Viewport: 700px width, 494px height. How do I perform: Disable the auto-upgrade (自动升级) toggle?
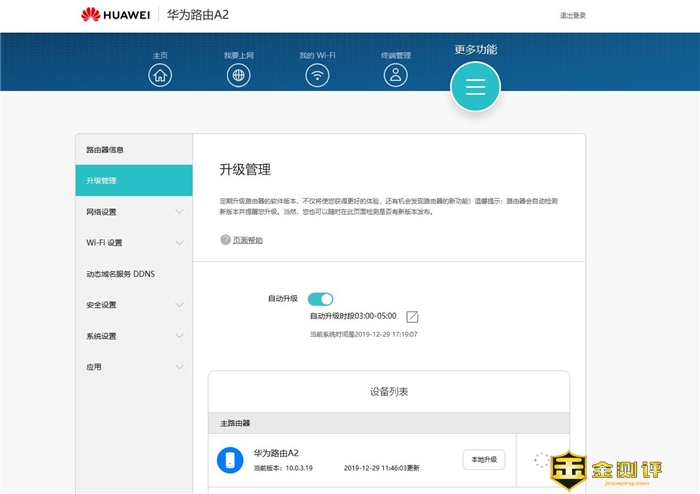320,299
